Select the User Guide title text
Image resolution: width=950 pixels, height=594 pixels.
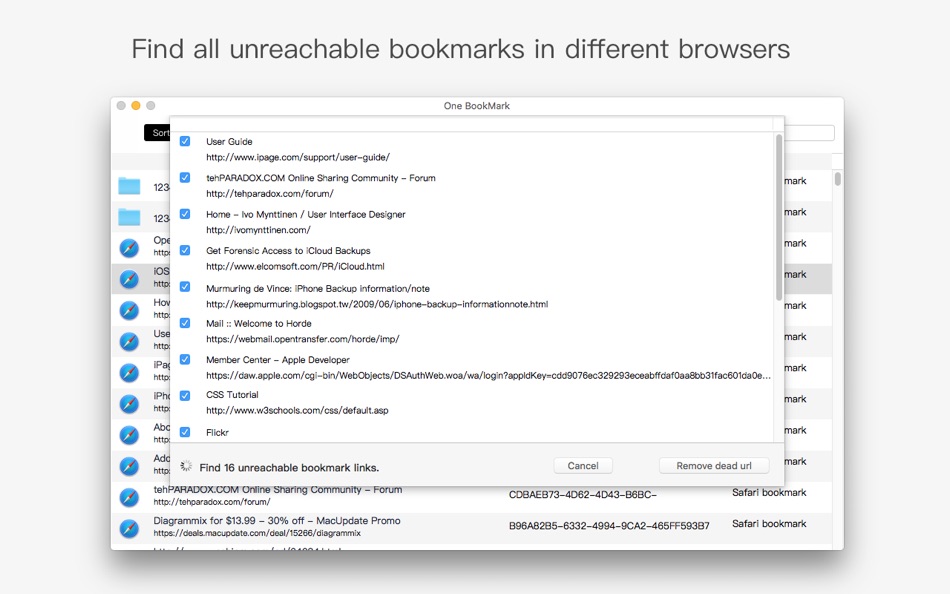click(x=229, y=141)
